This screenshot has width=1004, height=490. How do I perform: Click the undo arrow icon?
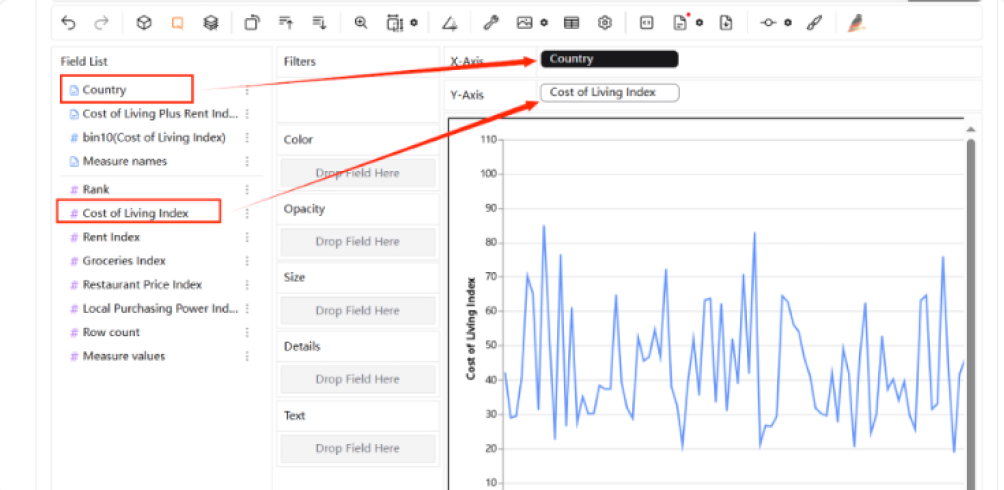coord(68,23)
